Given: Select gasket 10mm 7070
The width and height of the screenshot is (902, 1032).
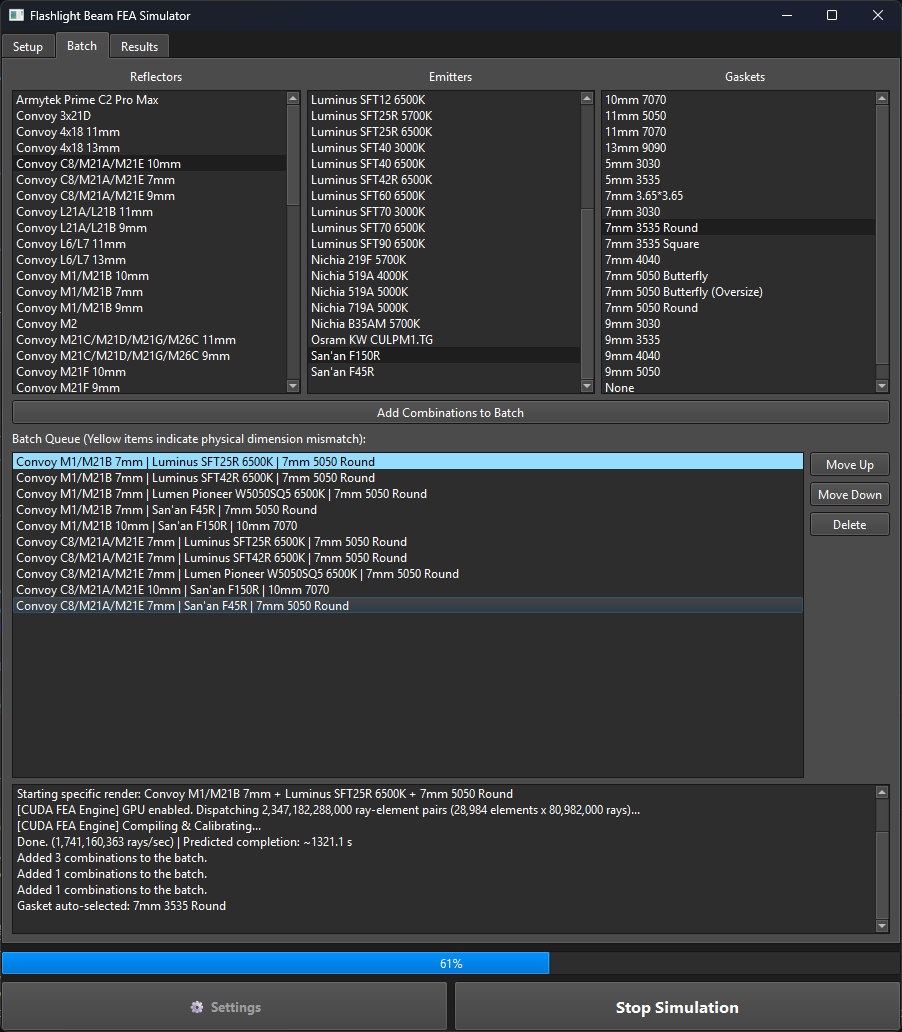Looking at the screenshot, I should point(739,99).
